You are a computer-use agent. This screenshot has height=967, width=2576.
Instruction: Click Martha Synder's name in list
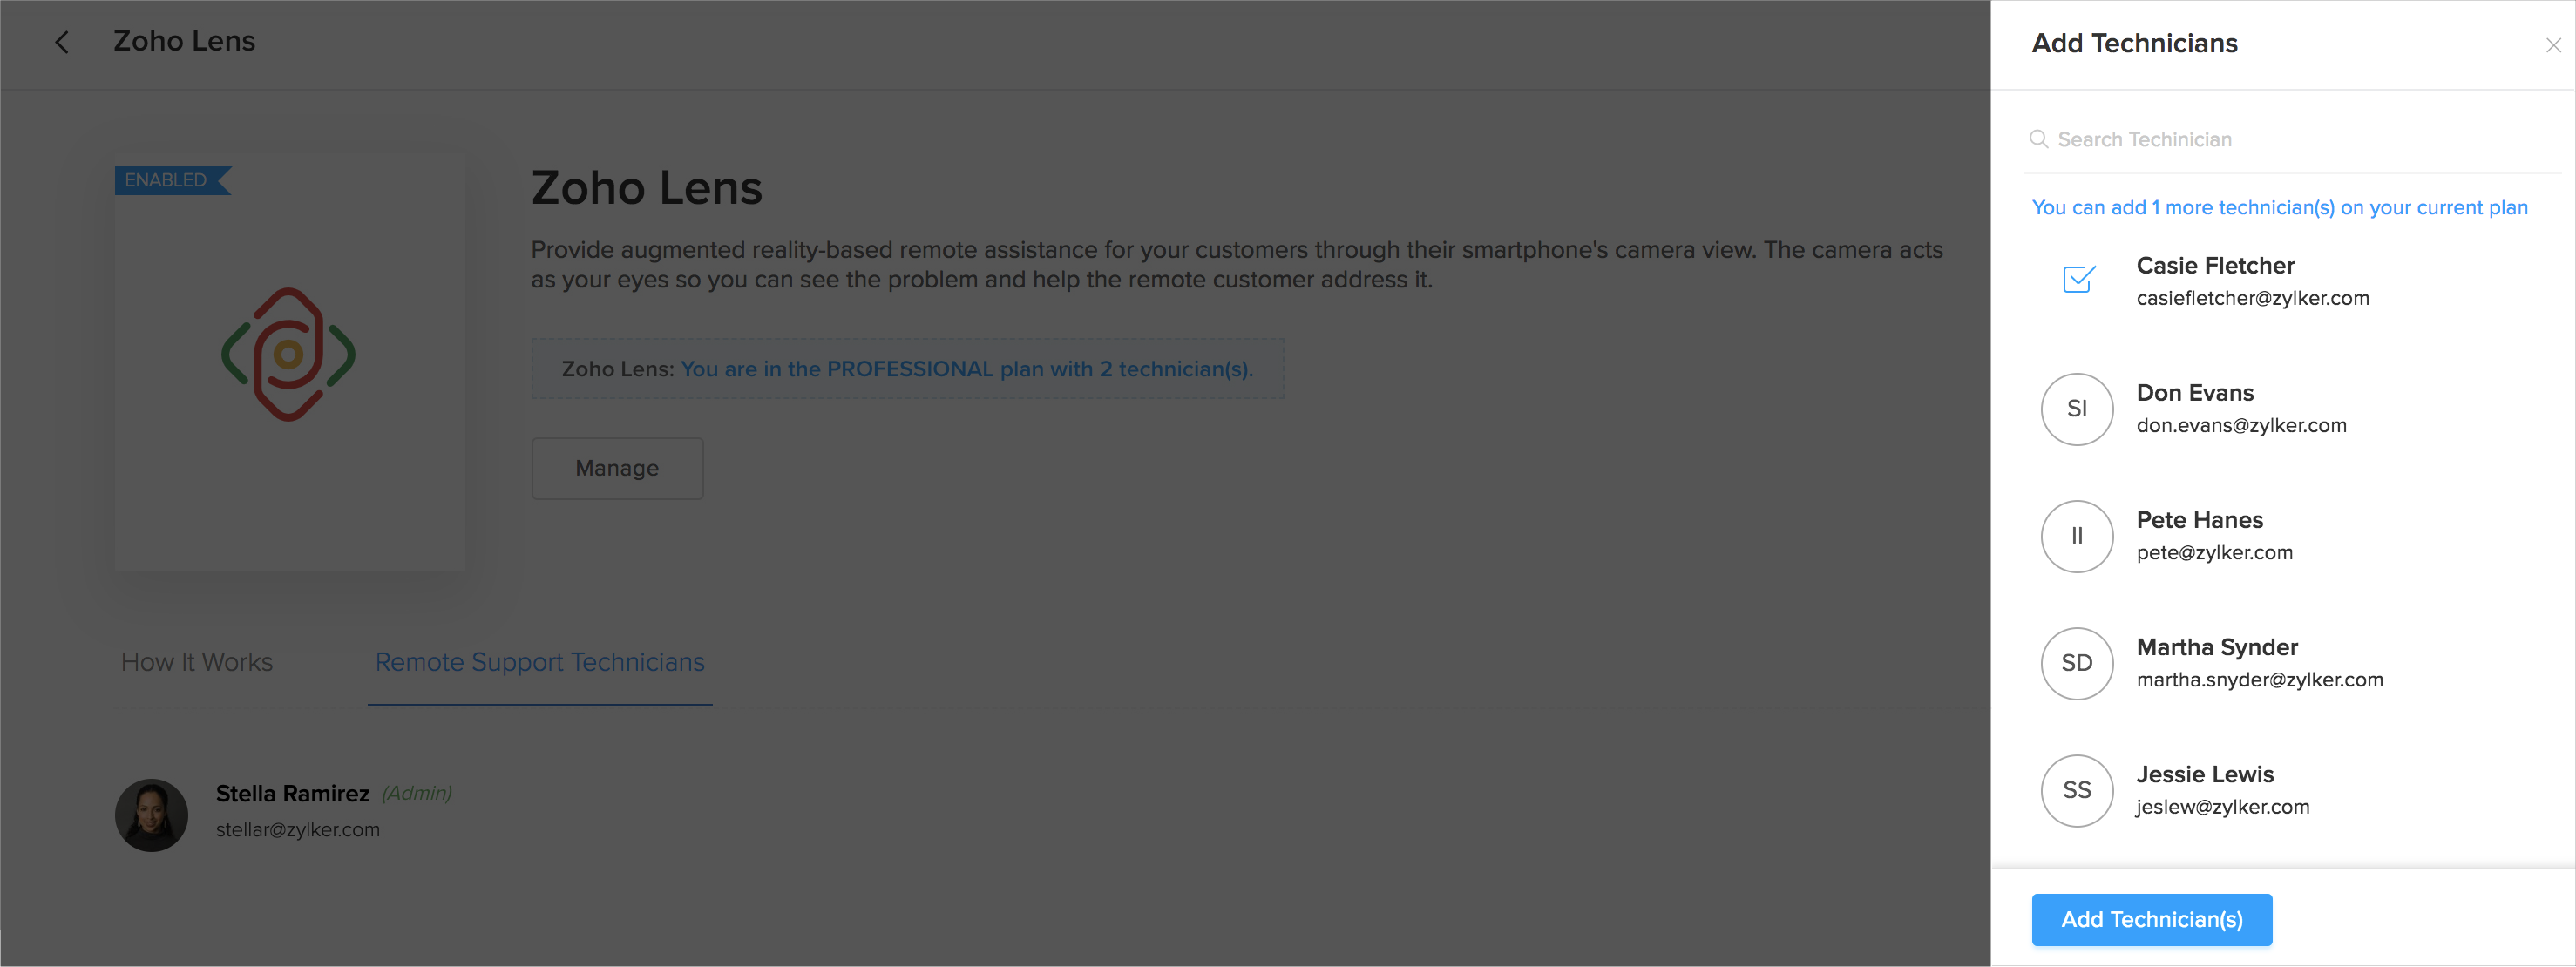point(2217,647)
